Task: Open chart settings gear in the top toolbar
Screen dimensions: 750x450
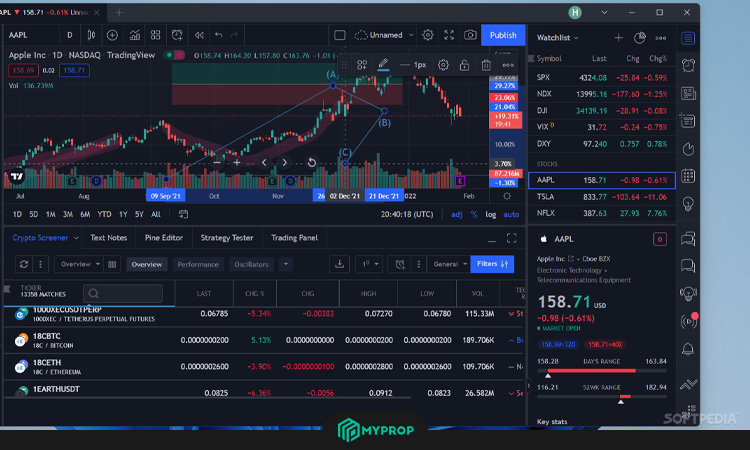Action: (428, 35)
